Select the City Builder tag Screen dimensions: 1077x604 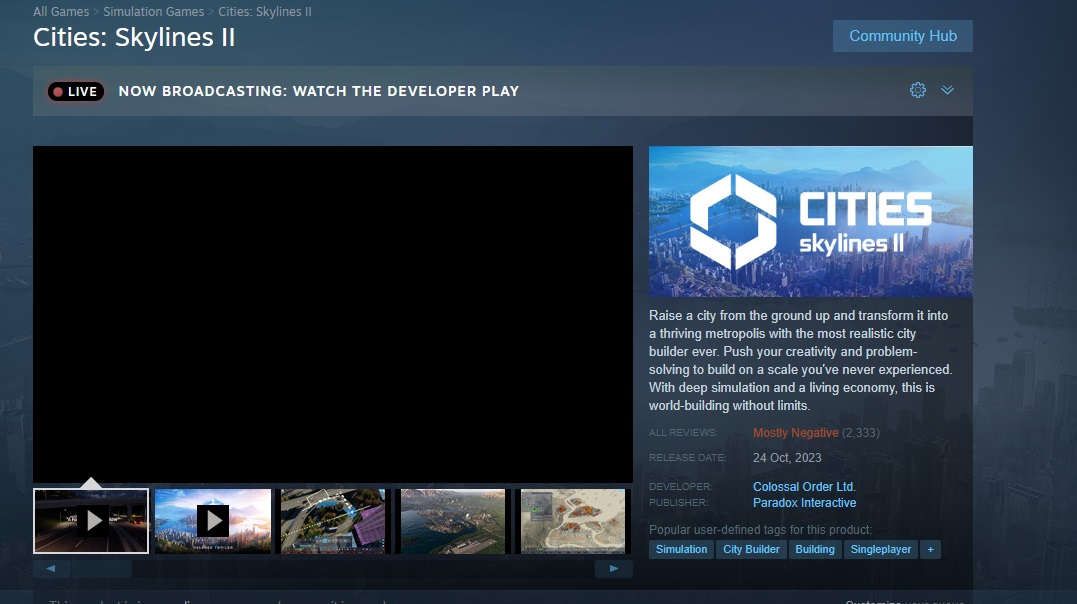tap(751, 550)
